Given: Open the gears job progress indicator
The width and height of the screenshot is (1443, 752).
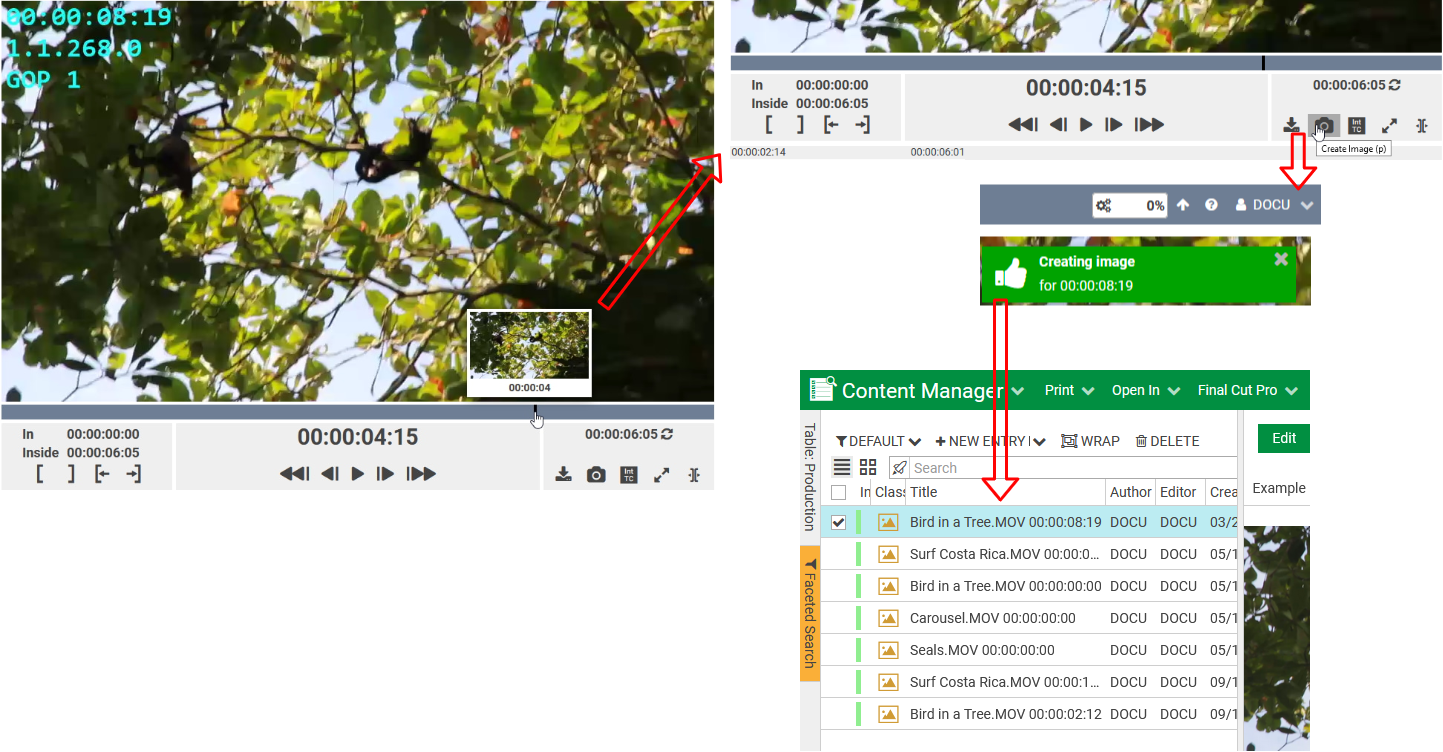Looking at the screenshot, I should coord(1104,205).
